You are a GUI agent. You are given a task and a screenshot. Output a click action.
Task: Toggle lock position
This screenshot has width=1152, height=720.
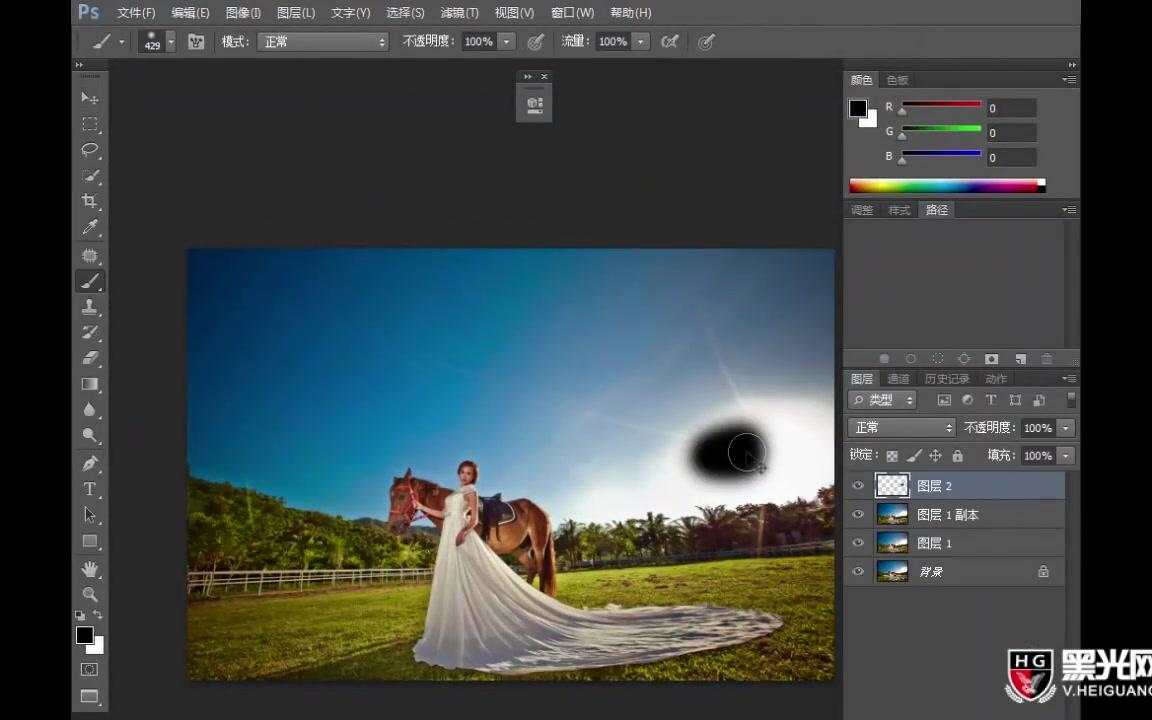[935, 456]
